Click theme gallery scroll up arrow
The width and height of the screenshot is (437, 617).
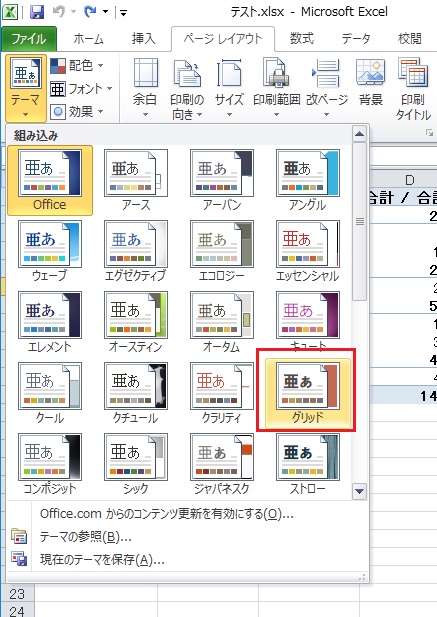pos(360,134)
